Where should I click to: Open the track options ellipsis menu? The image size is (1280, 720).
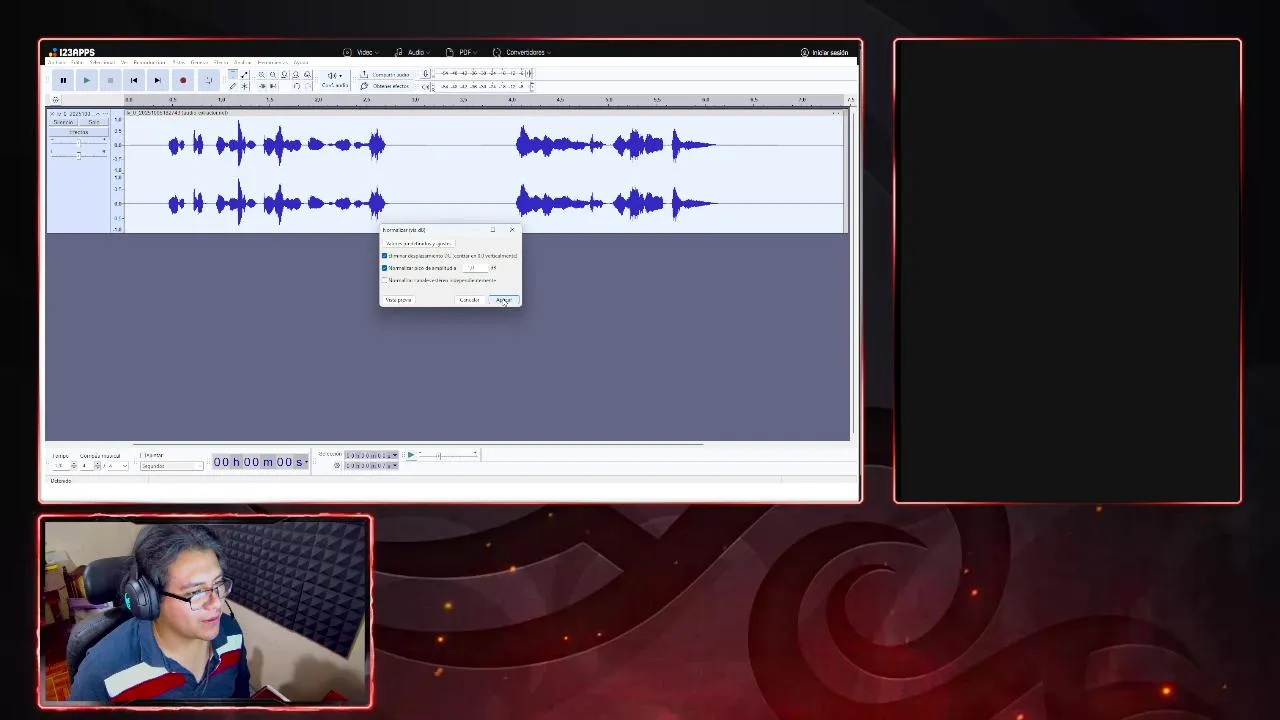(106, 114)
